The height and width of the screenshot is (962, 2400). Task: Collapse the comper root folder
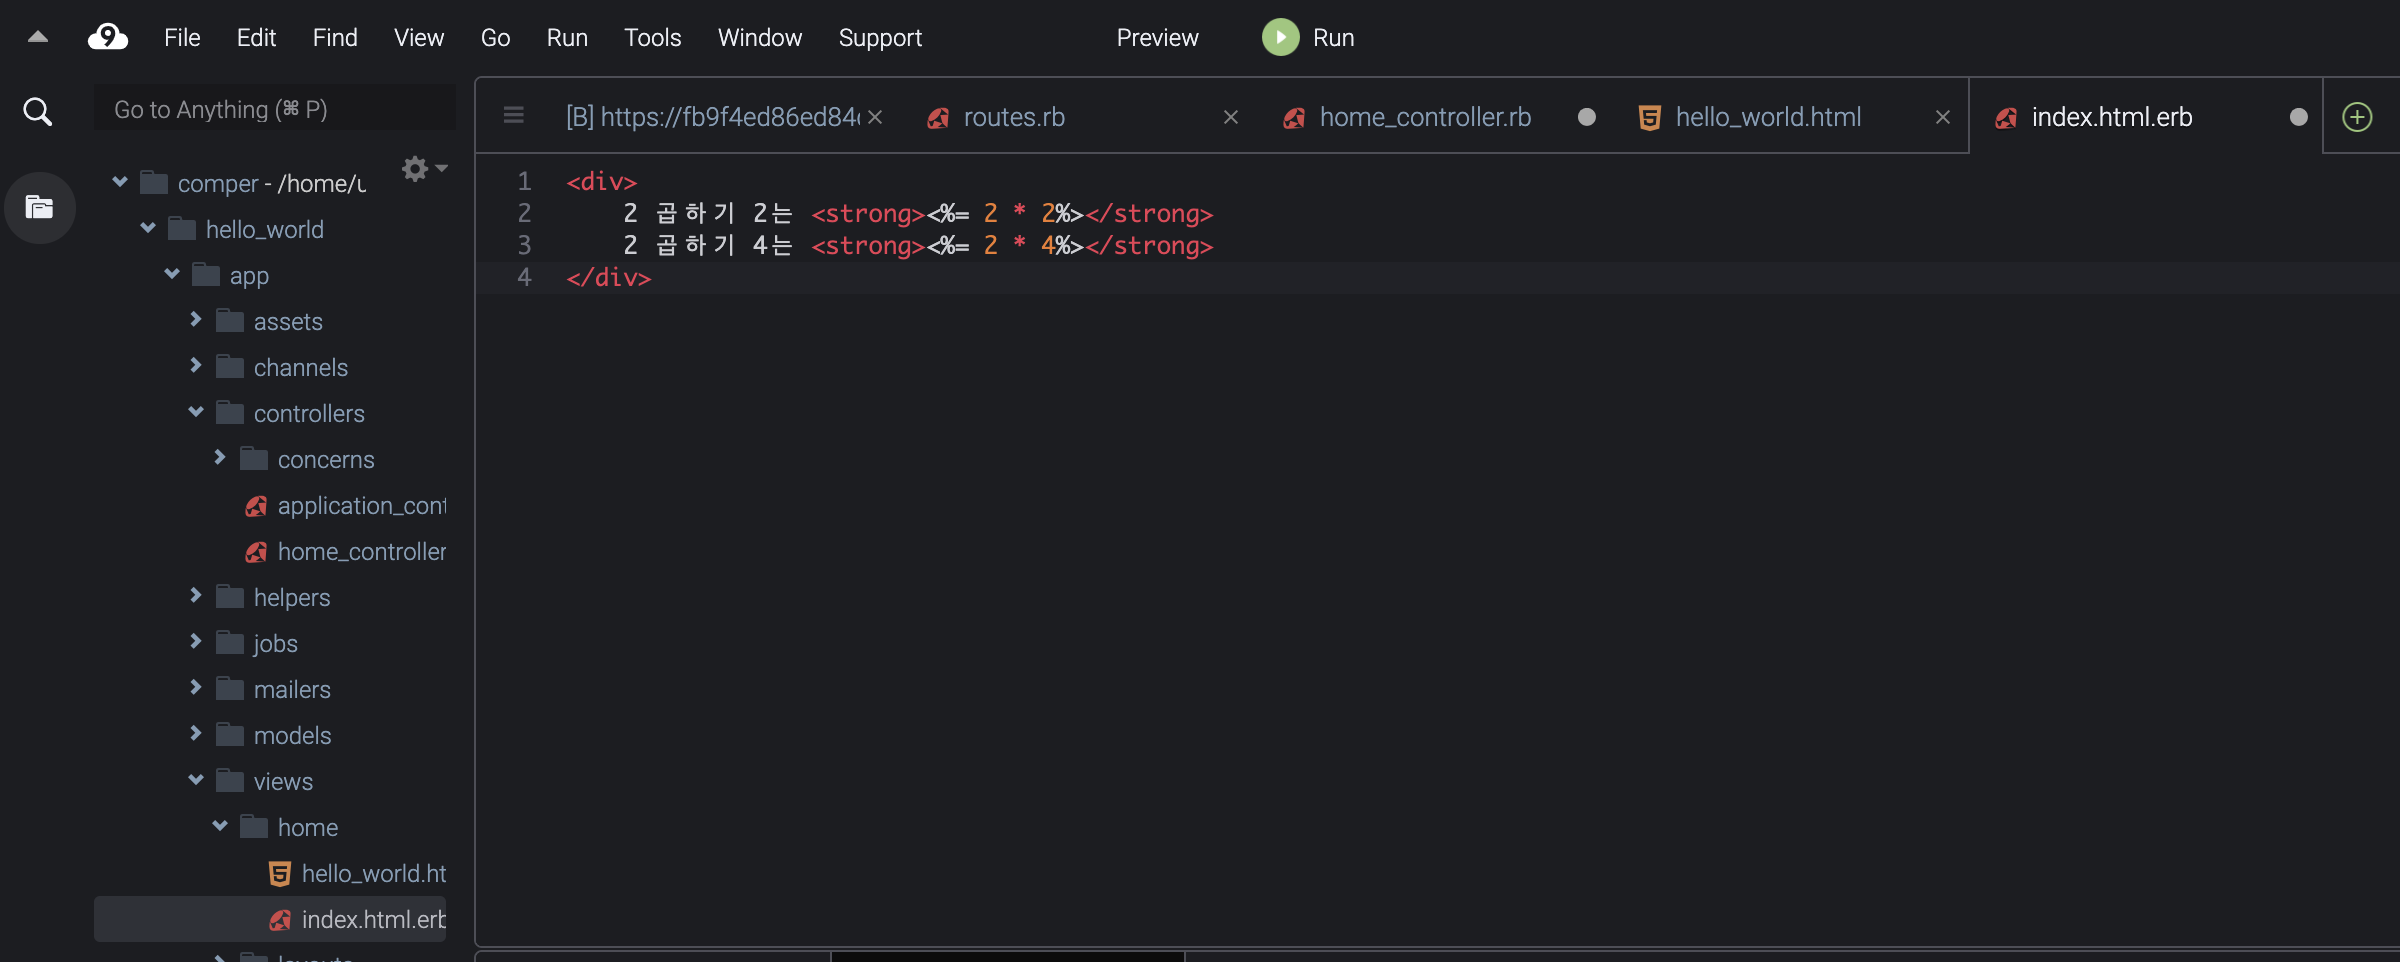120,182
